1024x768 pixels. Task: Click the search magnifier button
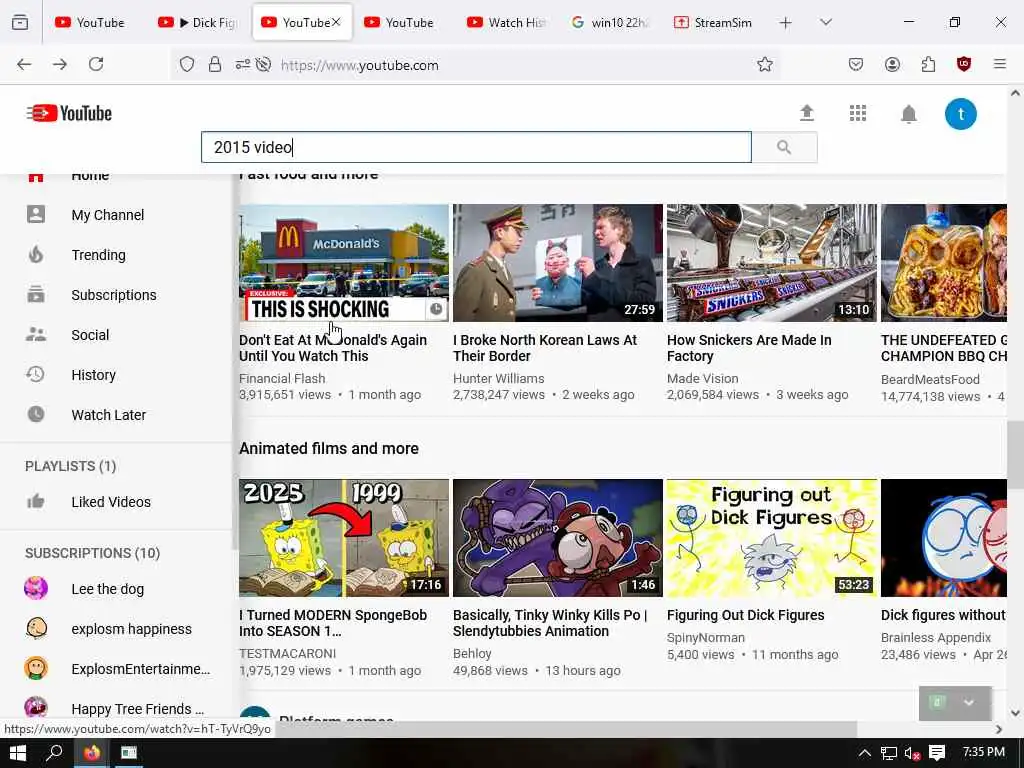click(x=784, y=148)
